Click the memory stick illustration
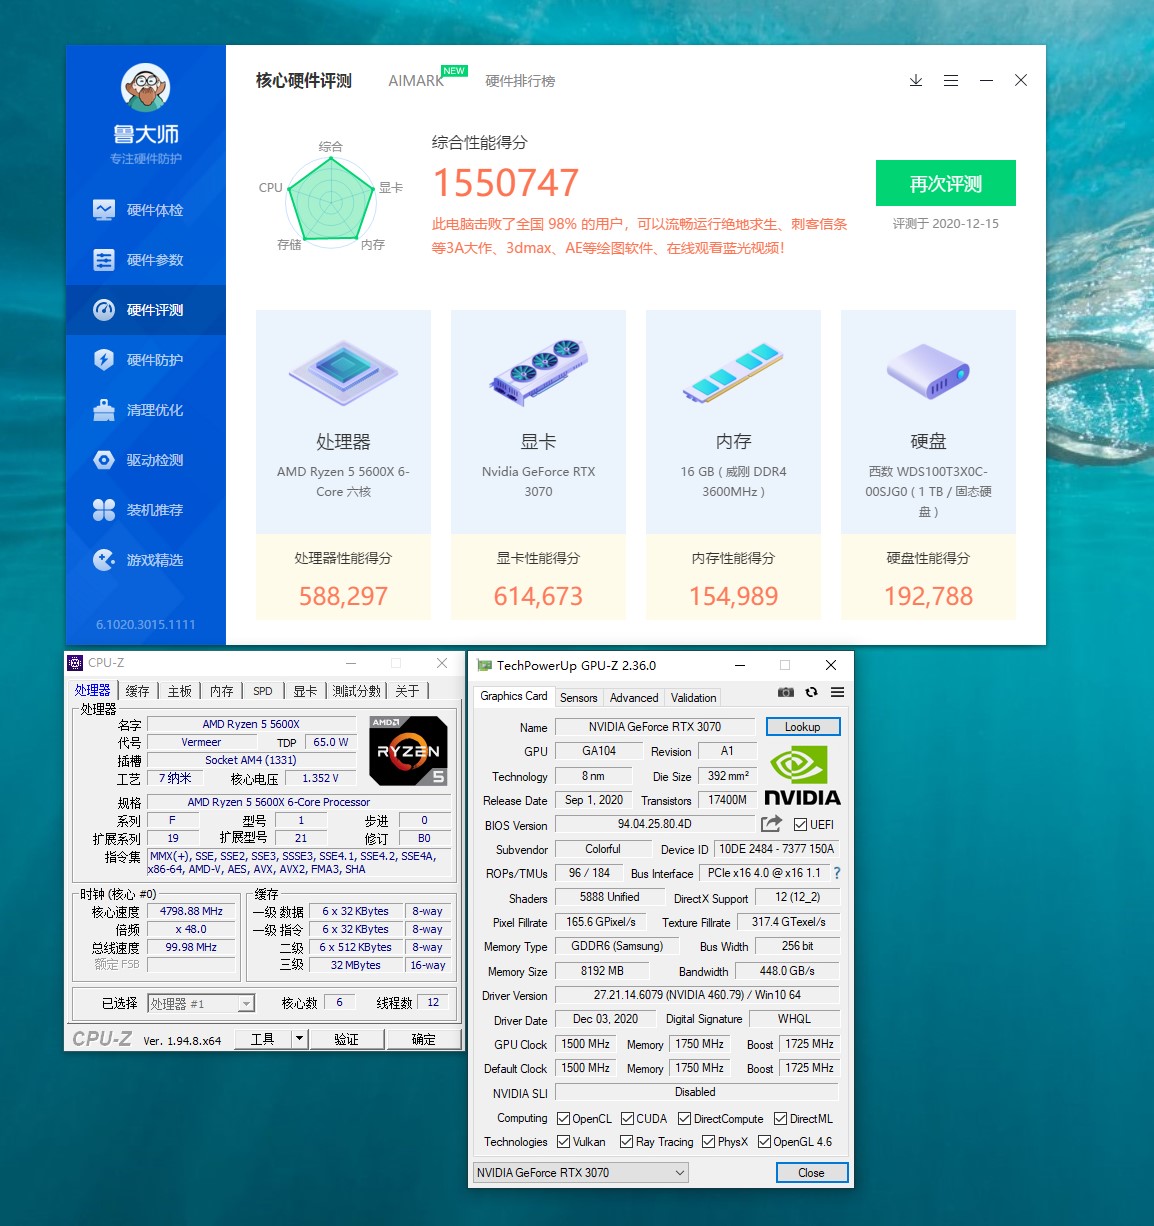Image resolution: width=1154 pixels, height=1226 pixels. 733,373
